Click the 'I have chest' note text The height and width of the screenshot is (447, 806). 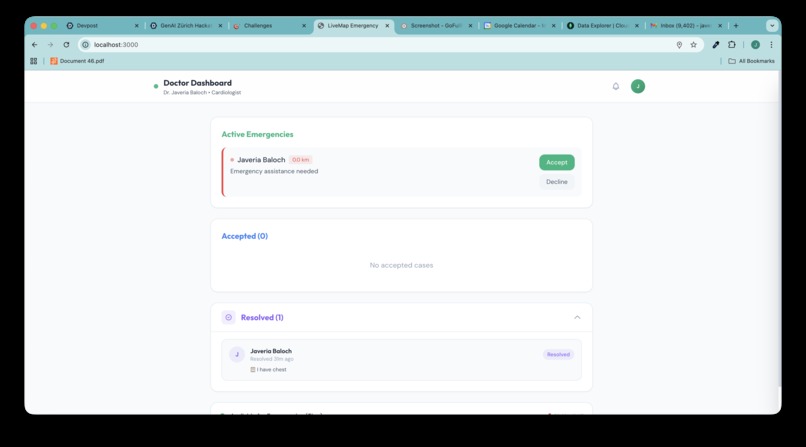point(271,369)
